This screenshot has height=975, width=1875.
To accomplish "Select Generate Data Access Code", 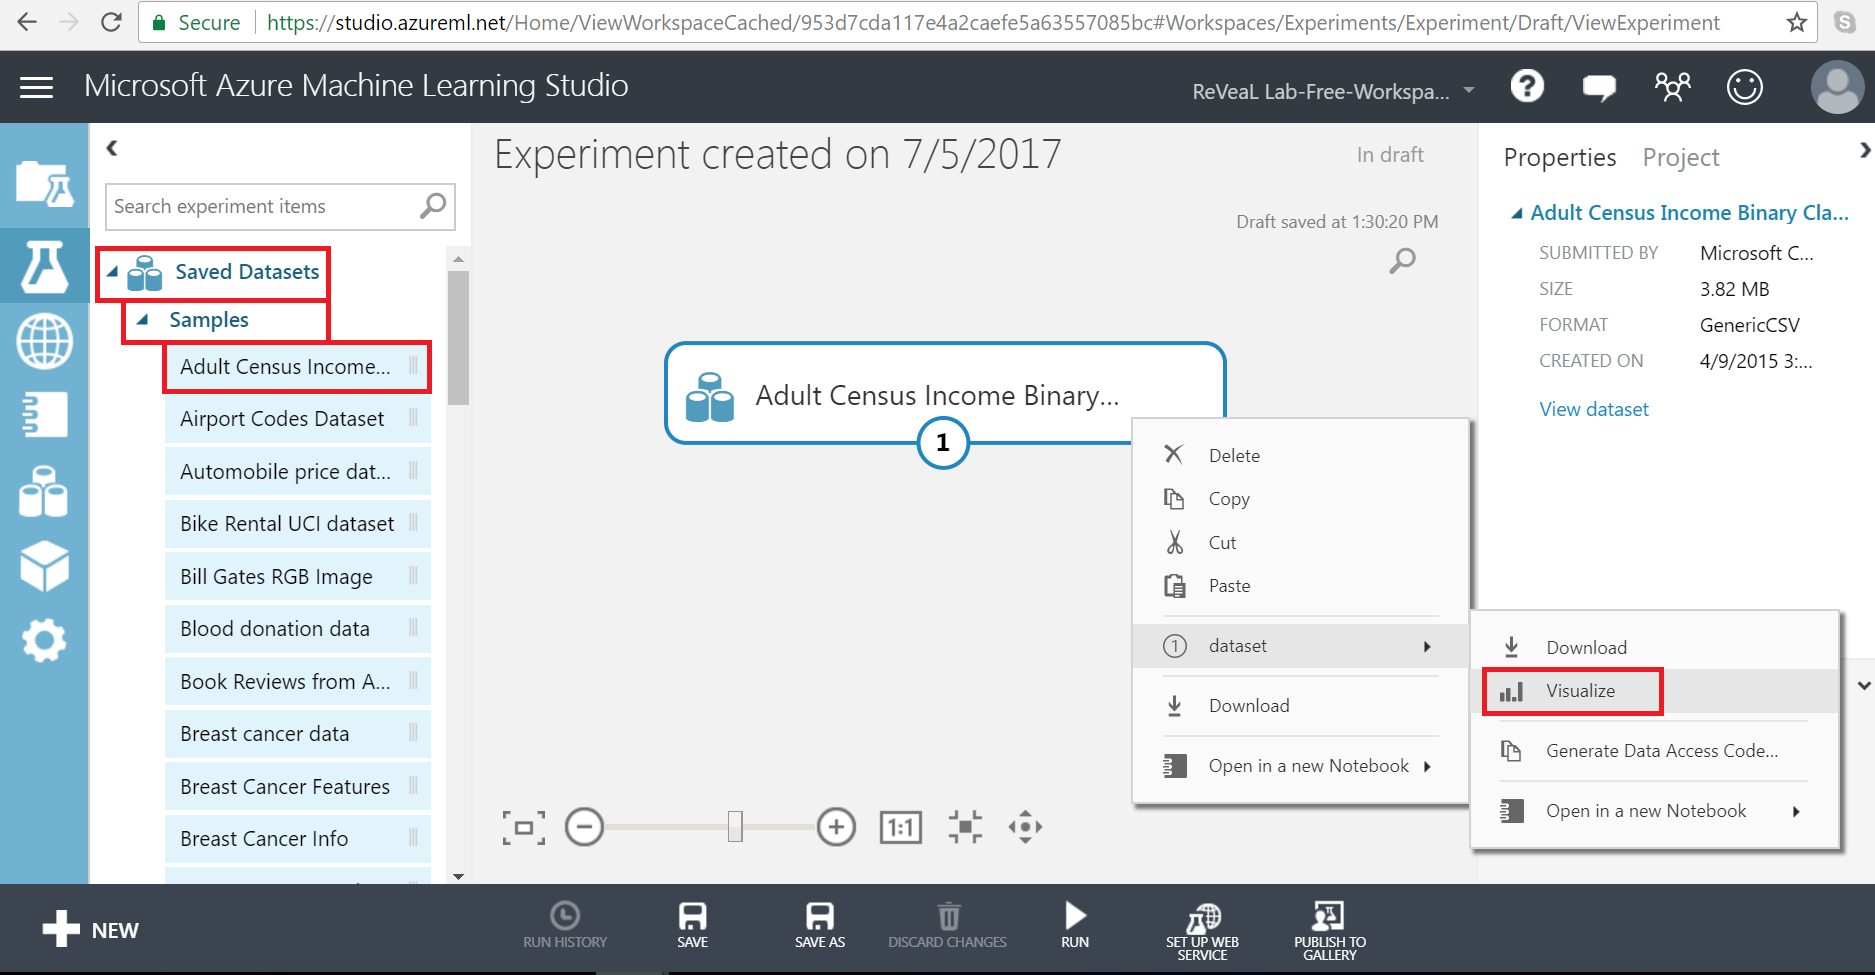I will click(1655, 751).
